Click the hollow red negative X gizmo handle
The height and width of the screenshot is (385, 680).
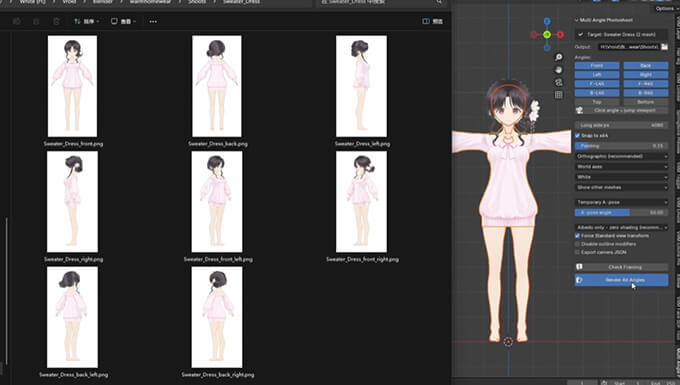coord(534,34)
